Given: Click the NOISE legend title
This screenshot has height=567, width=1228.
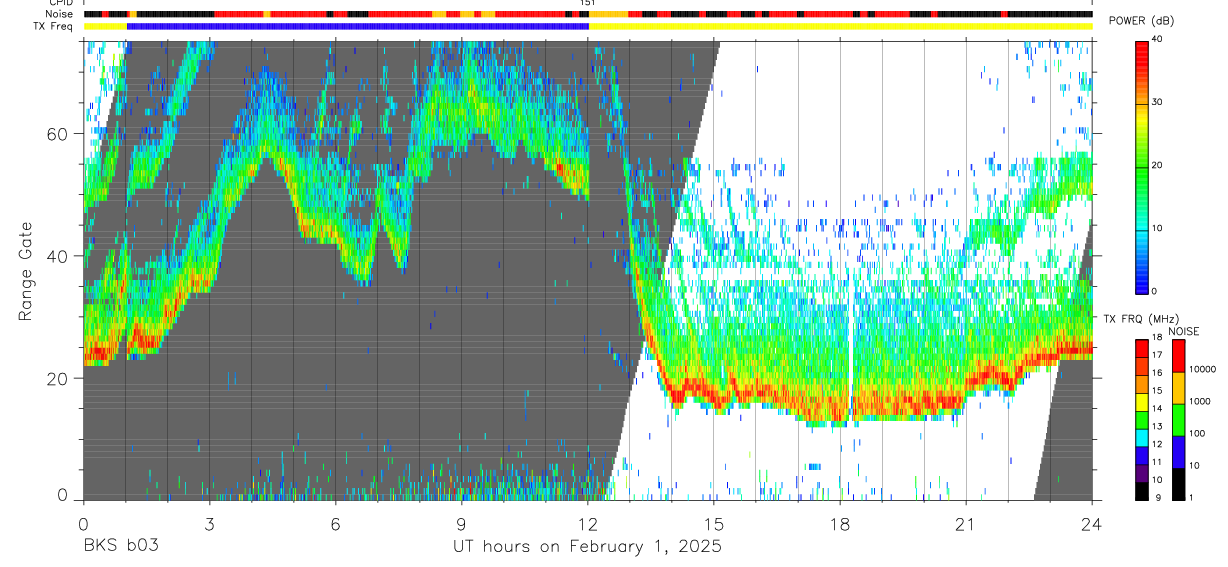Looking at the screenshot, I should click(x=1184, y=331).
